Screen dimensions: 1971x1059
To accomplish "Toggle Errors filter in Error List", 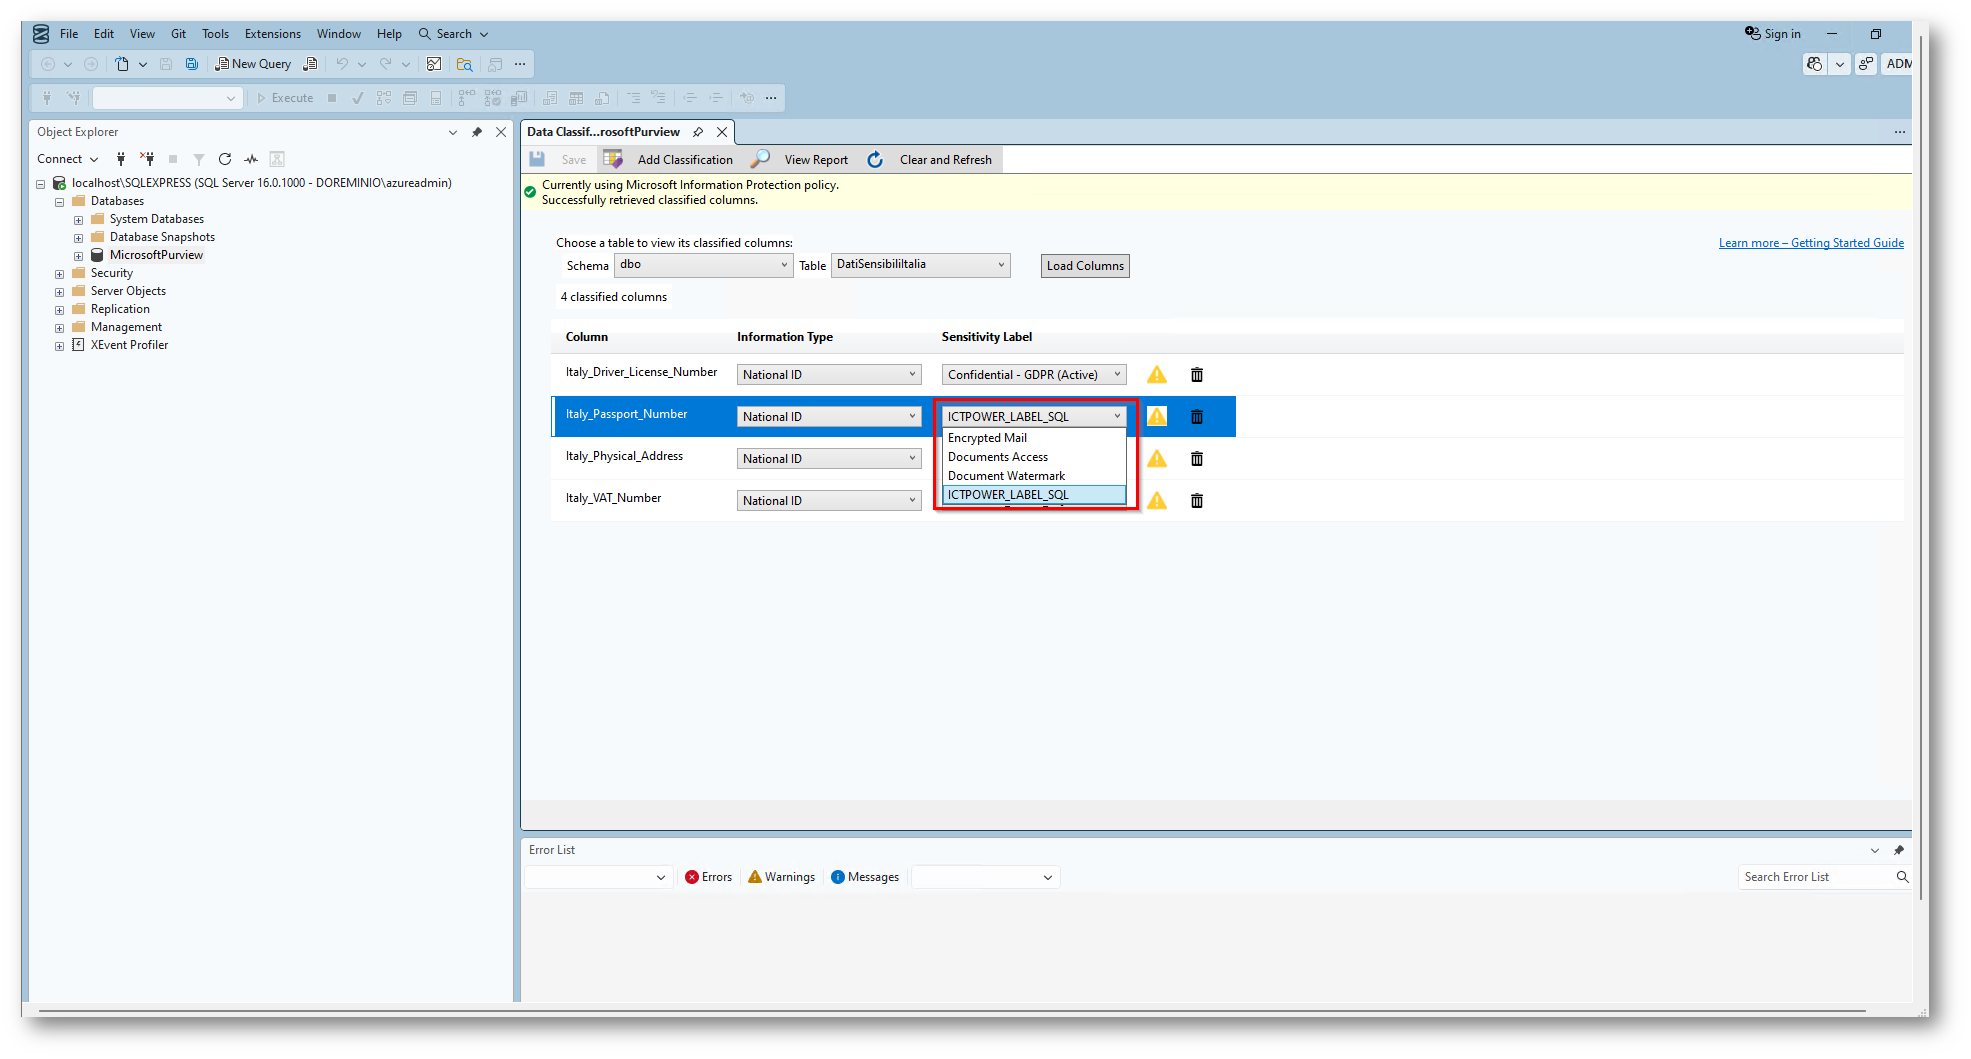I will [708, 877].
